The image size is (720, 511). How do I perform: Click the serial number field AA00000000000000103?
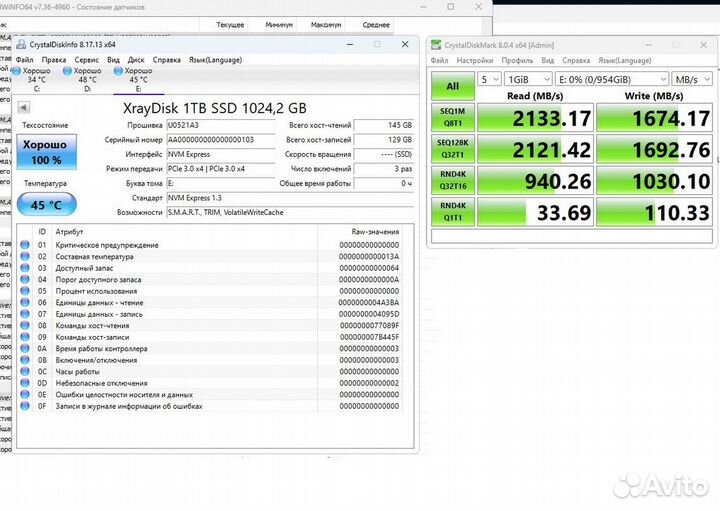pyautogui.click(x=220, y=140)
